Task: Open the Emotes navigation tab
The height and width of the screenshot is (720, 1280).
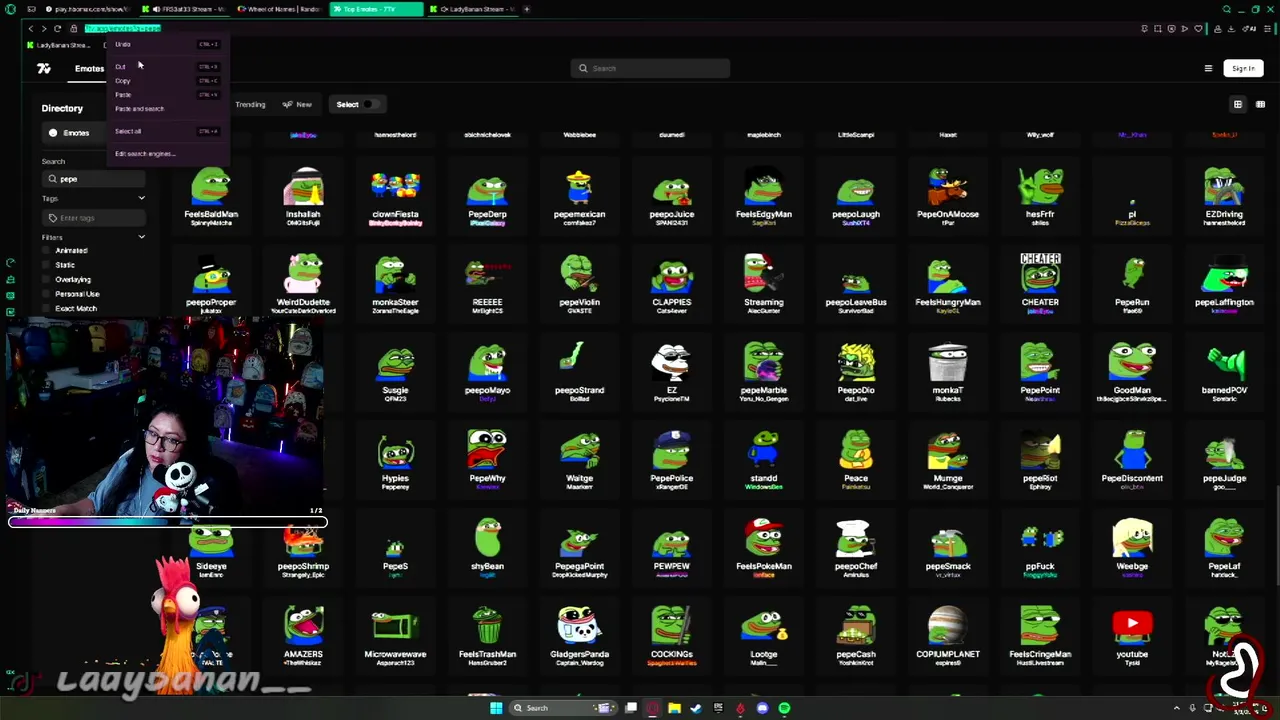Action: [x=89, y=69]
